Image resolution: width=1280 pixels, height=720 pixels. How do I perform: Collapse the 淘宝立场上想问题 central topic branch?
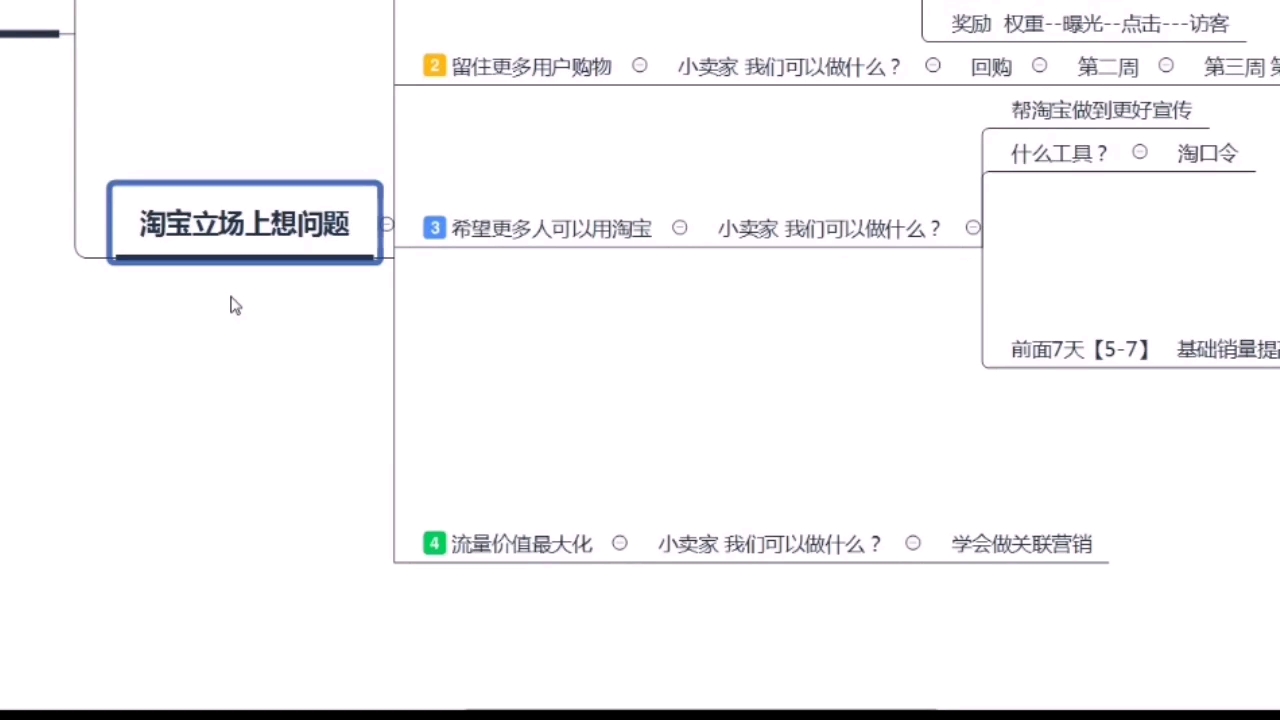click(x=388, y=224)
